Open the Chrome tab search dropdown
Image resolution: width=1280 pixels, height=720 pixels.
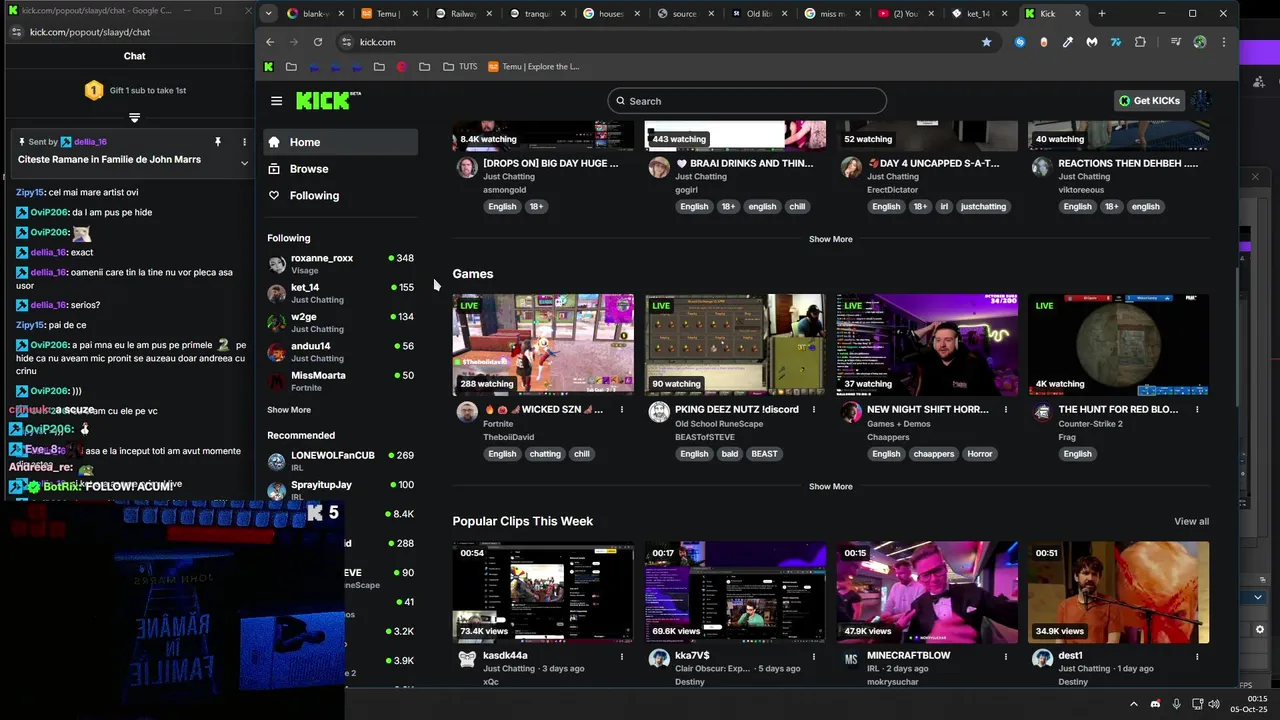[268, 14]
